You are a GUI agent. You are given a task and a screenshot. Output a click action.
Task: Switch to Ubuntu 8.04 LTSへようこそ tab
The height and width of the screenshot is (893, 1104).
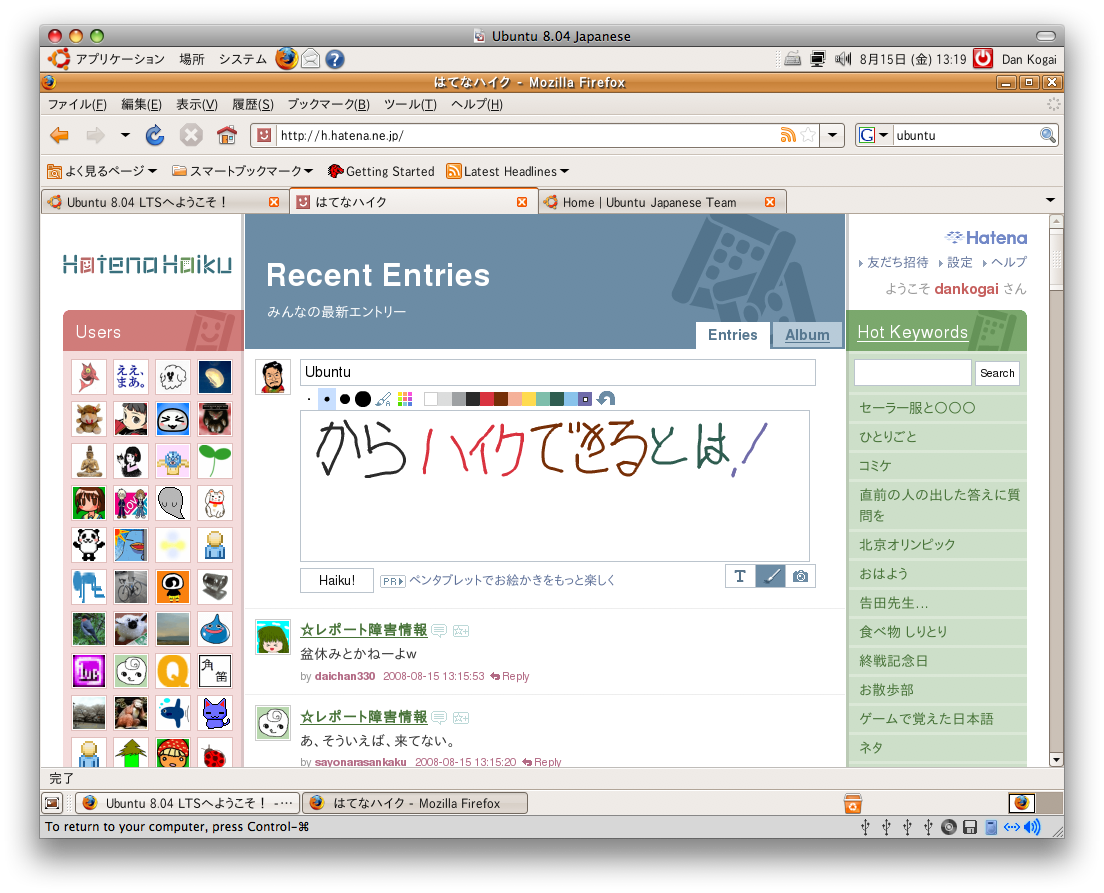coord(164,202)
